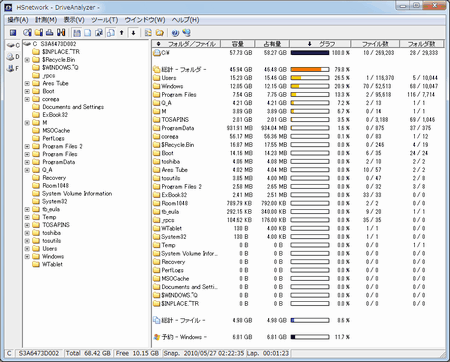Open the ヘルプ(H) menu
This screenshot has width=450, height=362.
click(x=185, y=20)
